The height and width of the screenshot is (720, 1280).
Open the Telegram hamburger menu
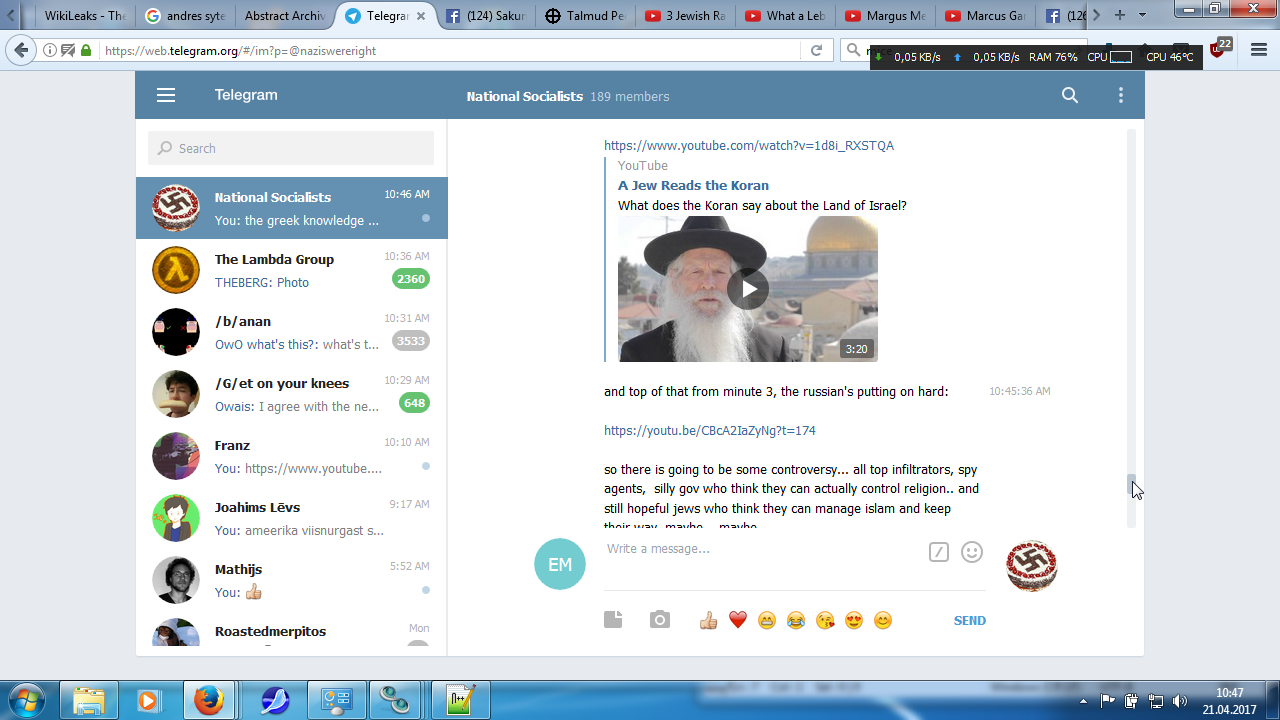[166, 96]
